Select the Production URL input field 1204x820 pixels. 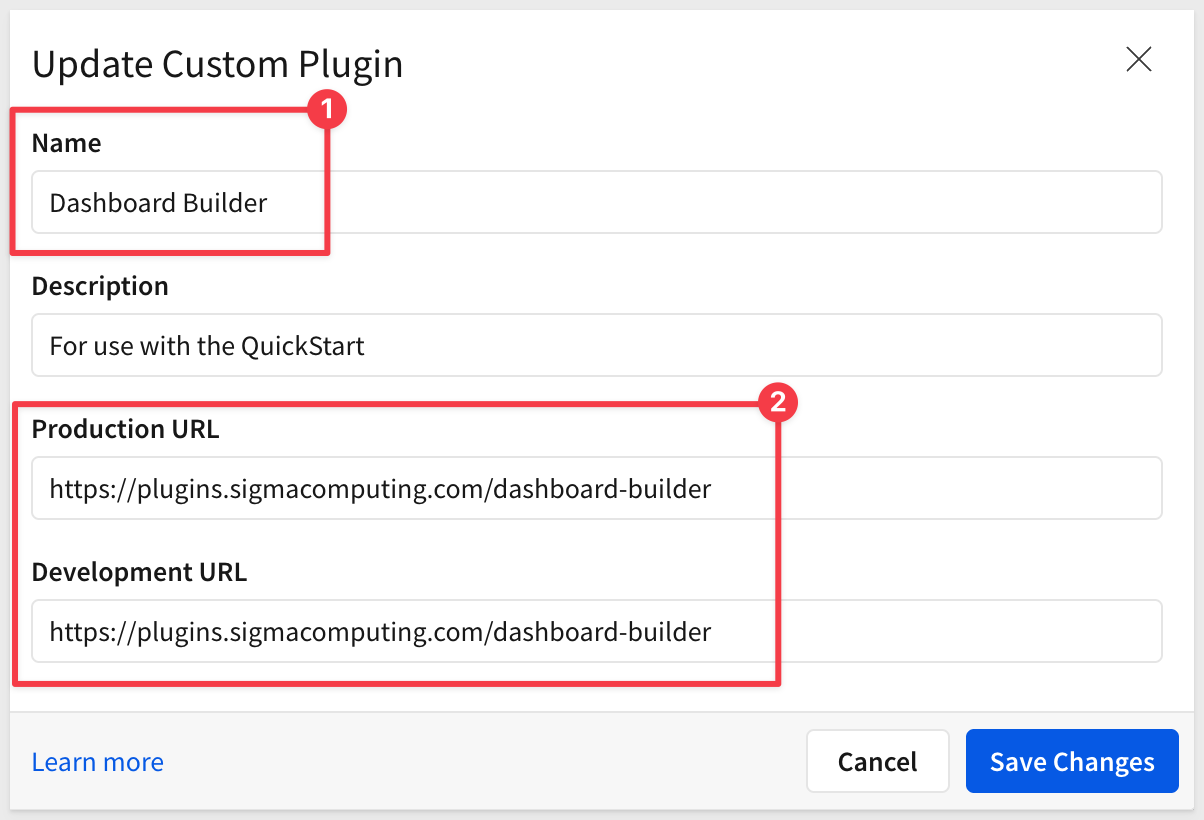(x=900, y=489)
